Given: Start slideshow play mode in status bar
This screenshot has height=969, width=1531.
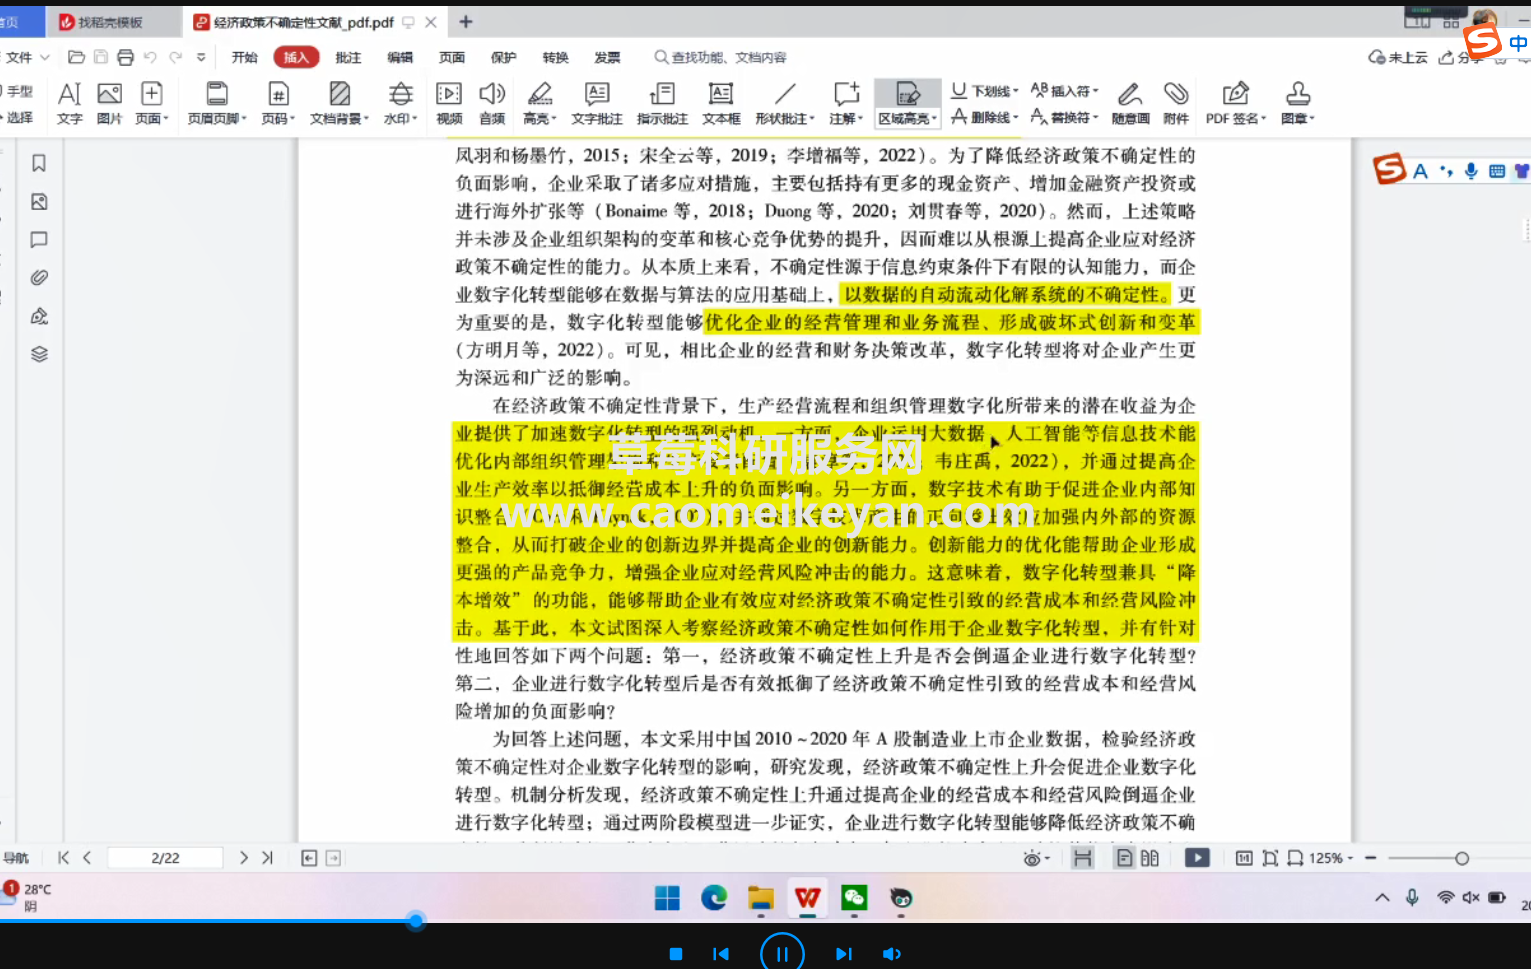Looking at the screenshot, I should click(x=1197, y=858).
